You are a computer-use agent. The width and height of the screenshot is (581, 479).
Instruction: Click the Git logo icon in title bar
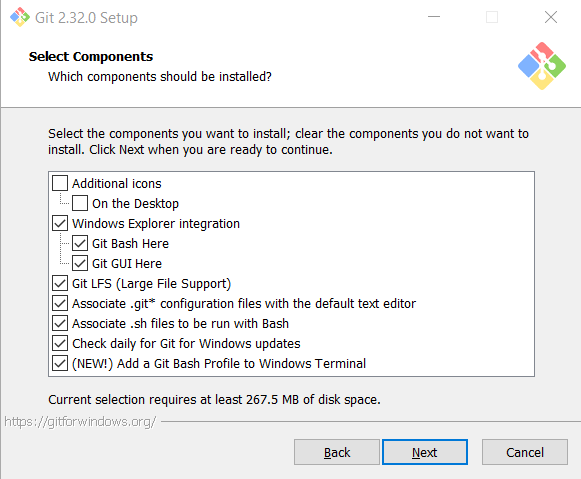tap(20, 17)
